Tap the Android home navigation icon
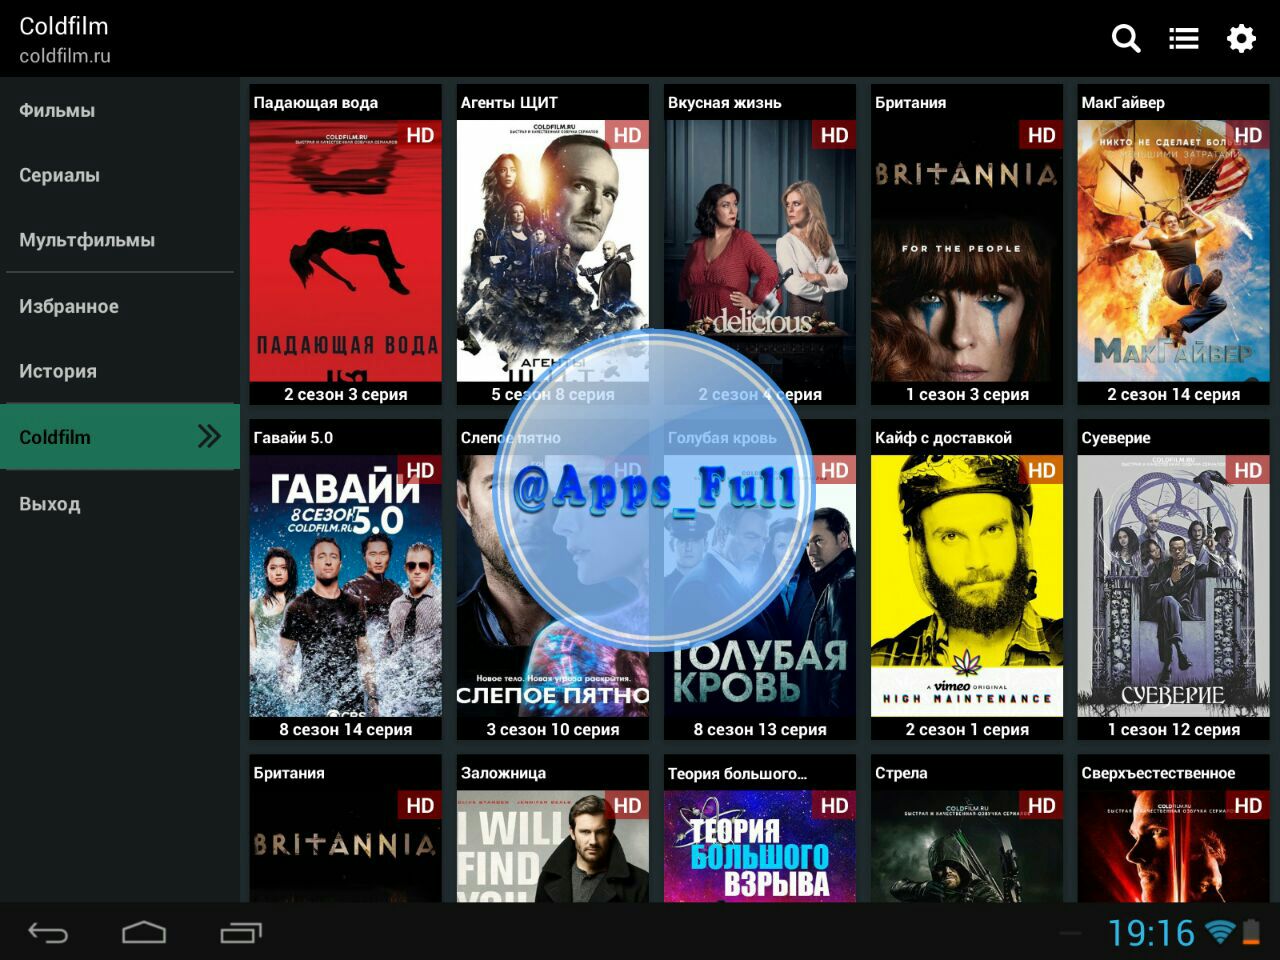The image size is (1280, 960). (x=144, y=933)
